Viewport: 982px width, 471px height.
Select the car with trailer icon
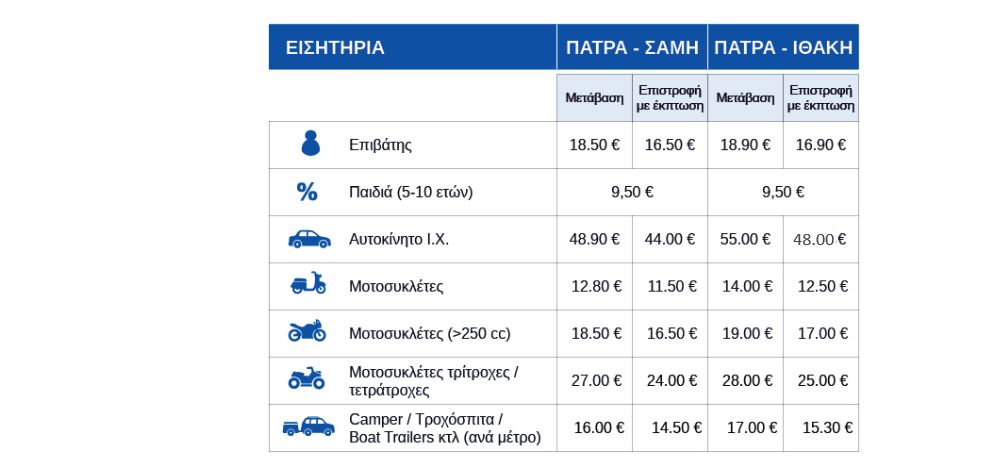click(308, 427)
